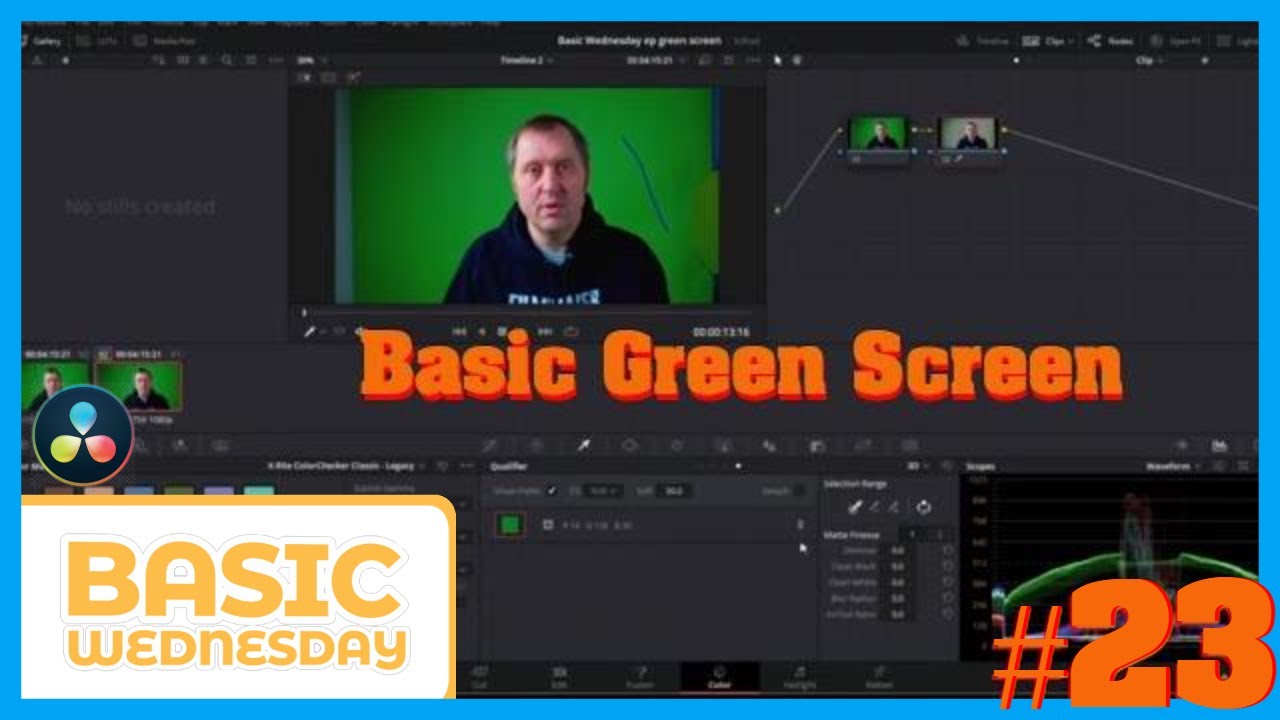
Task: Switch to the Fairlight page tab
Action: [799, 677]
